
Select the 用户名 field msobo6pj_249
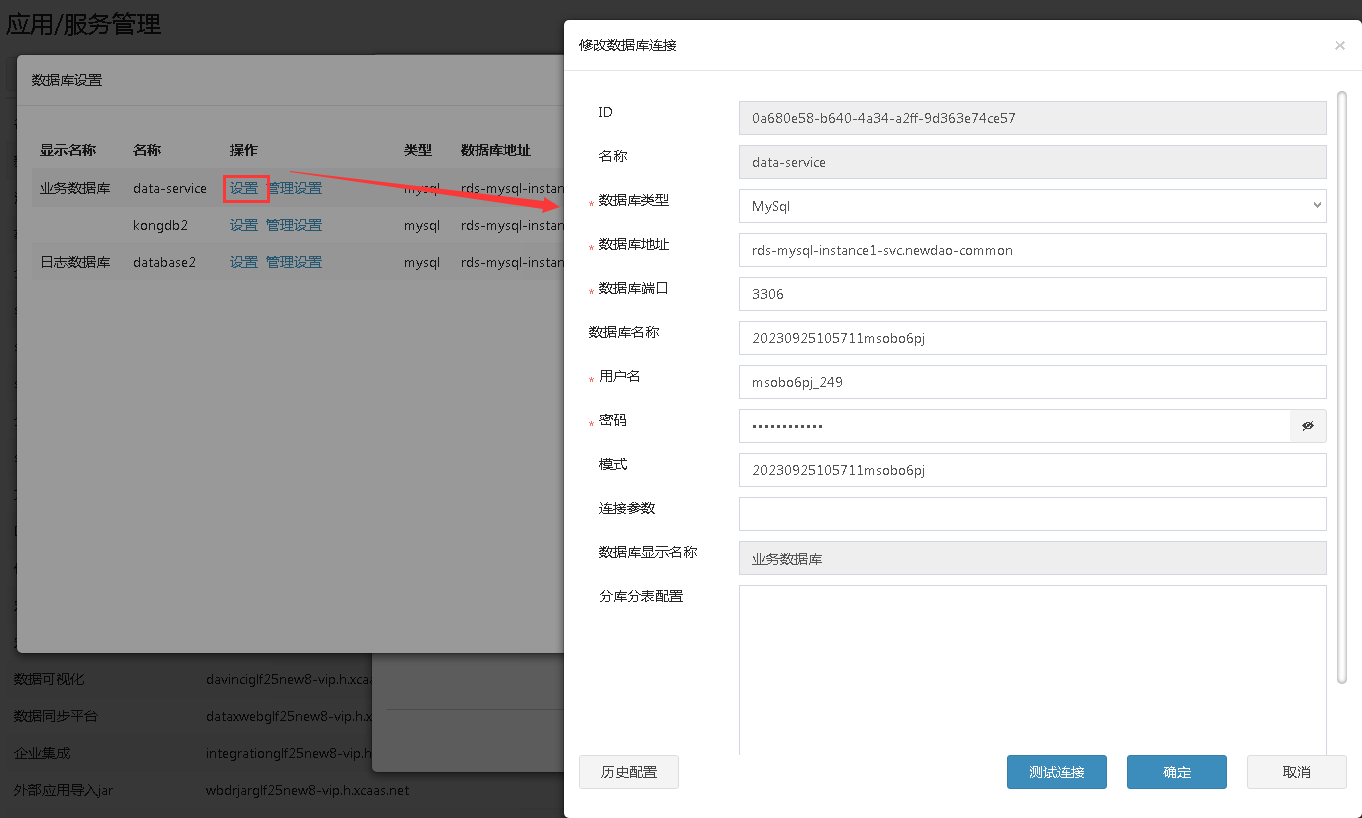[x=1032, y=382]
